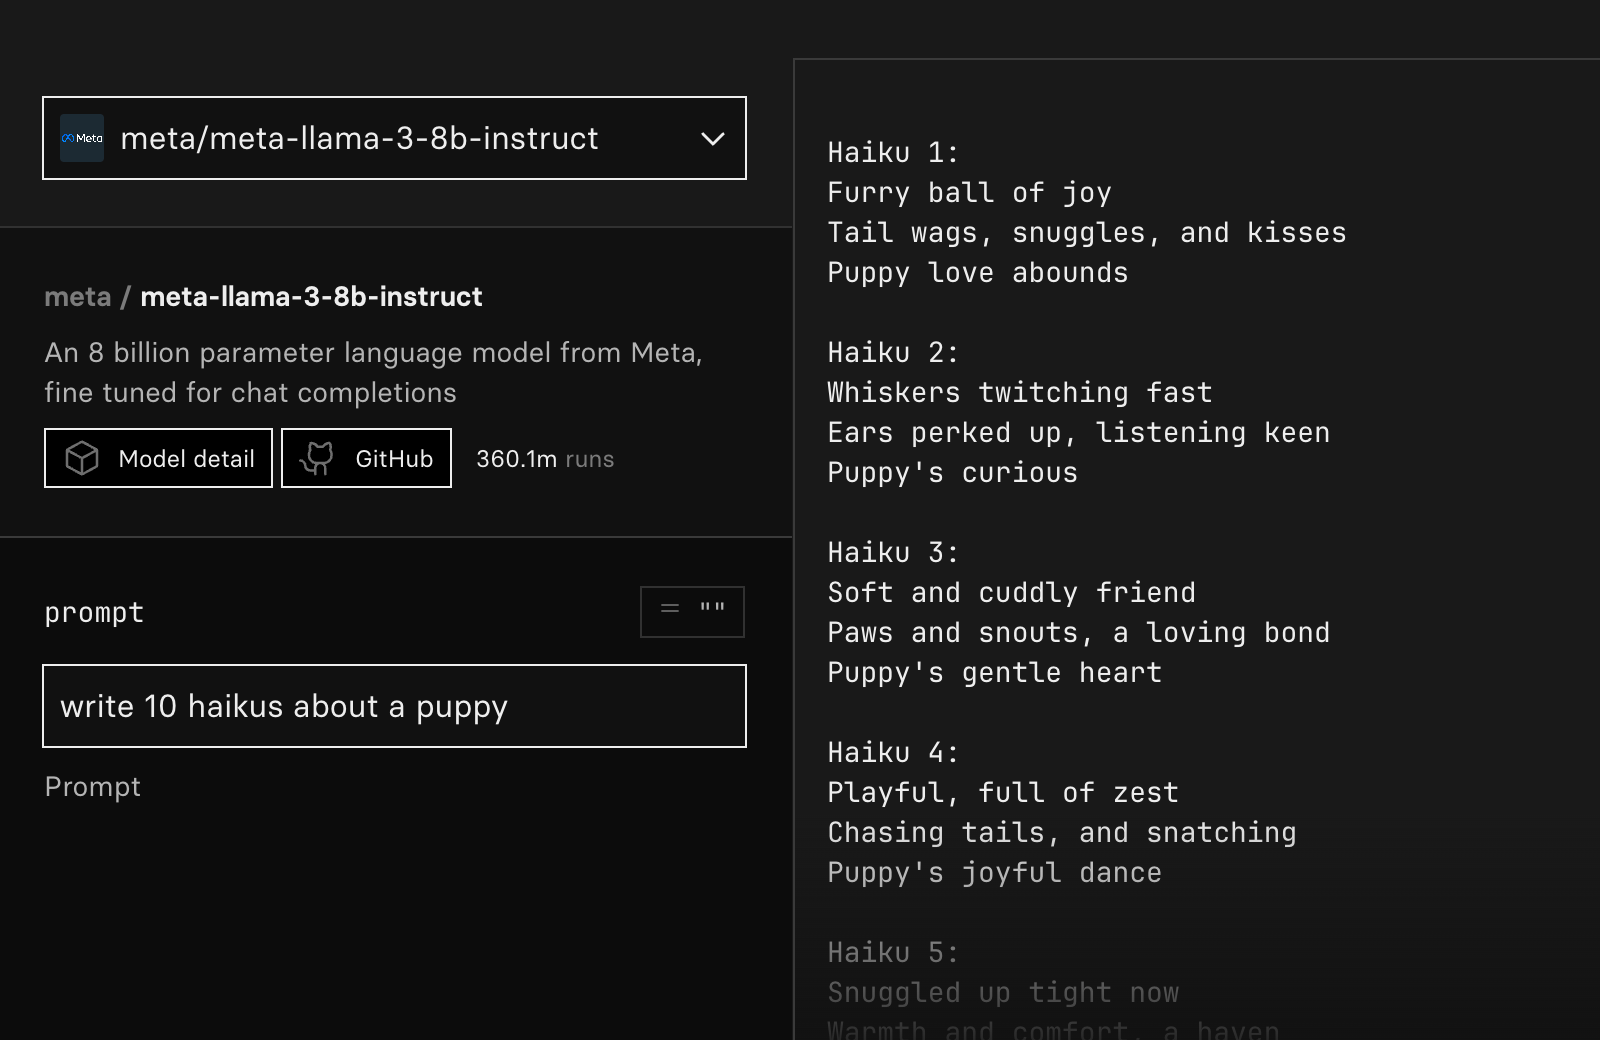Screen dimensions: 1600x1040
Task: Click the 'Haiku 5:' heading in output
Action: tap(893, 952)
